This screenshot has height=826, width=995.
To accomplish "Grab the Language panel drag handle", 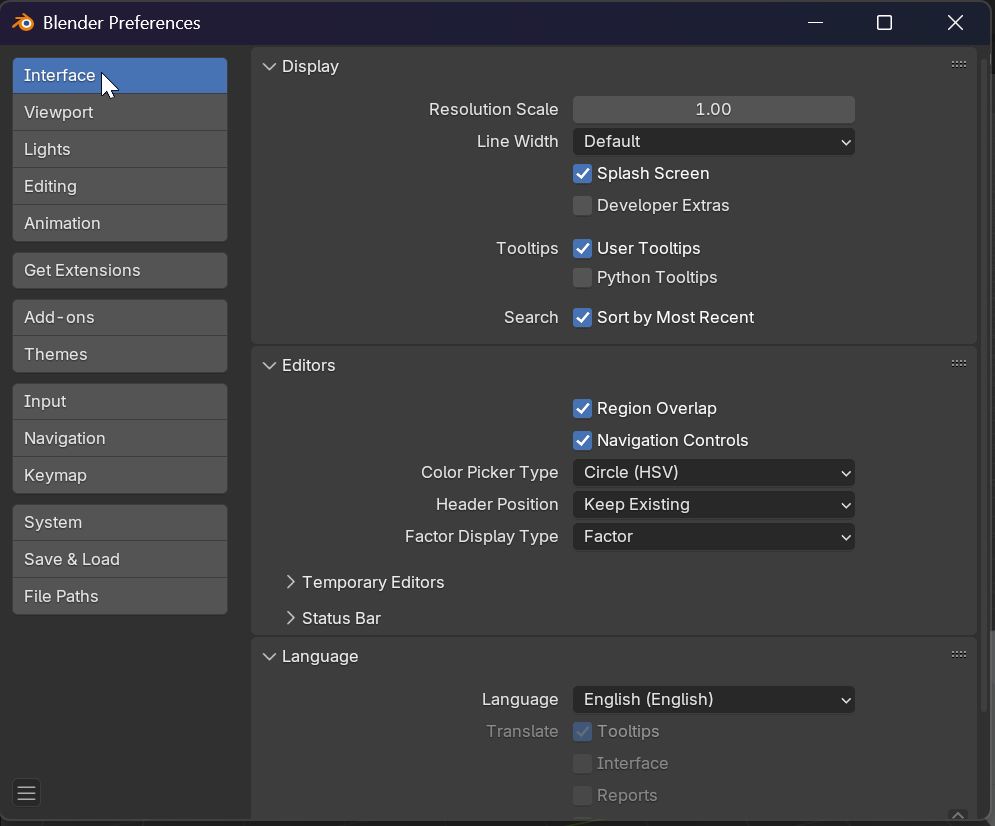I will point(958,654).
